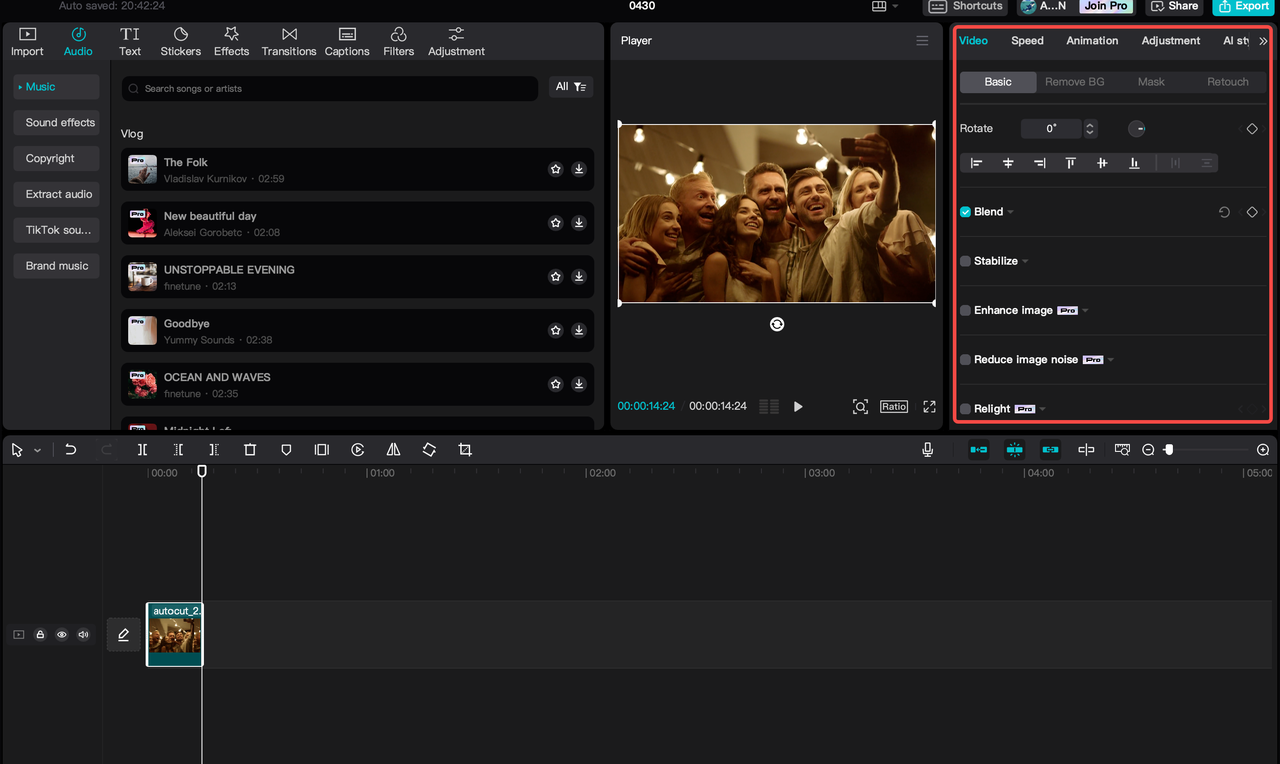Download the track UNSTOPPABLE EVENING
This screenshot has width=1280, height=764.
point(578,276)
